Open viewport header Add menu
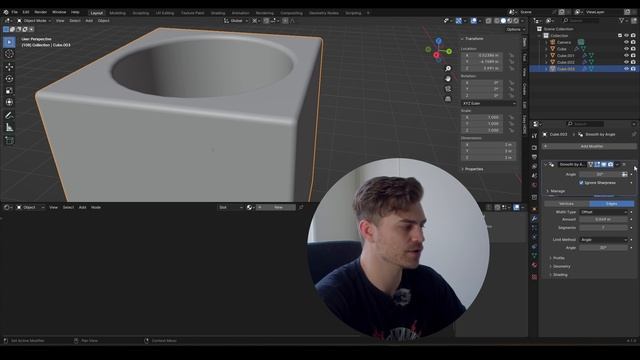 (89, 20)
